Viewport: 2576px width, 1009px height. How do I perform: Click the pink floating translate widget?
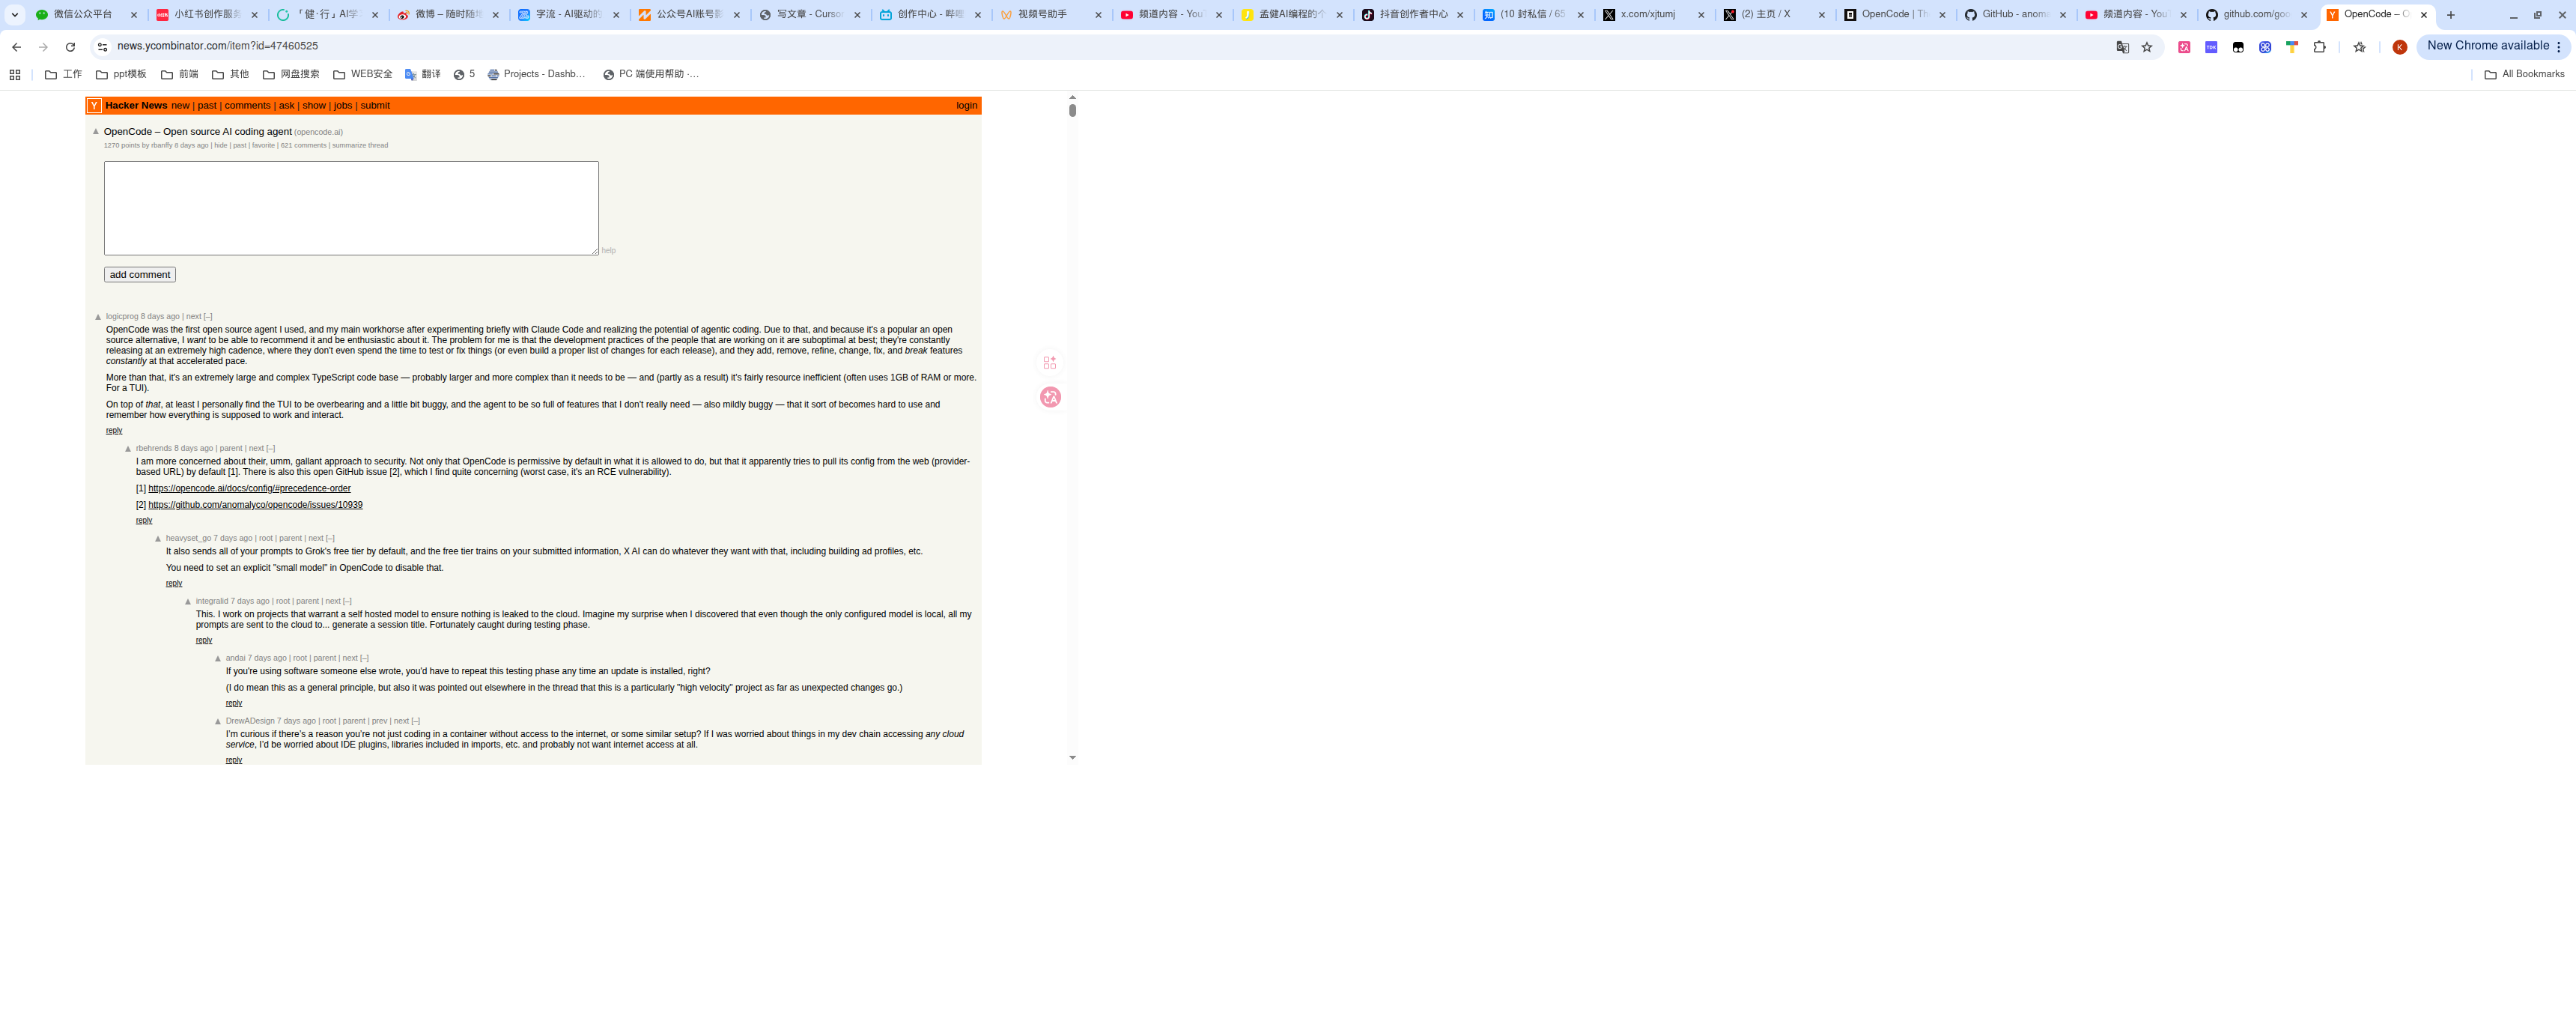tap(1050, 397)
